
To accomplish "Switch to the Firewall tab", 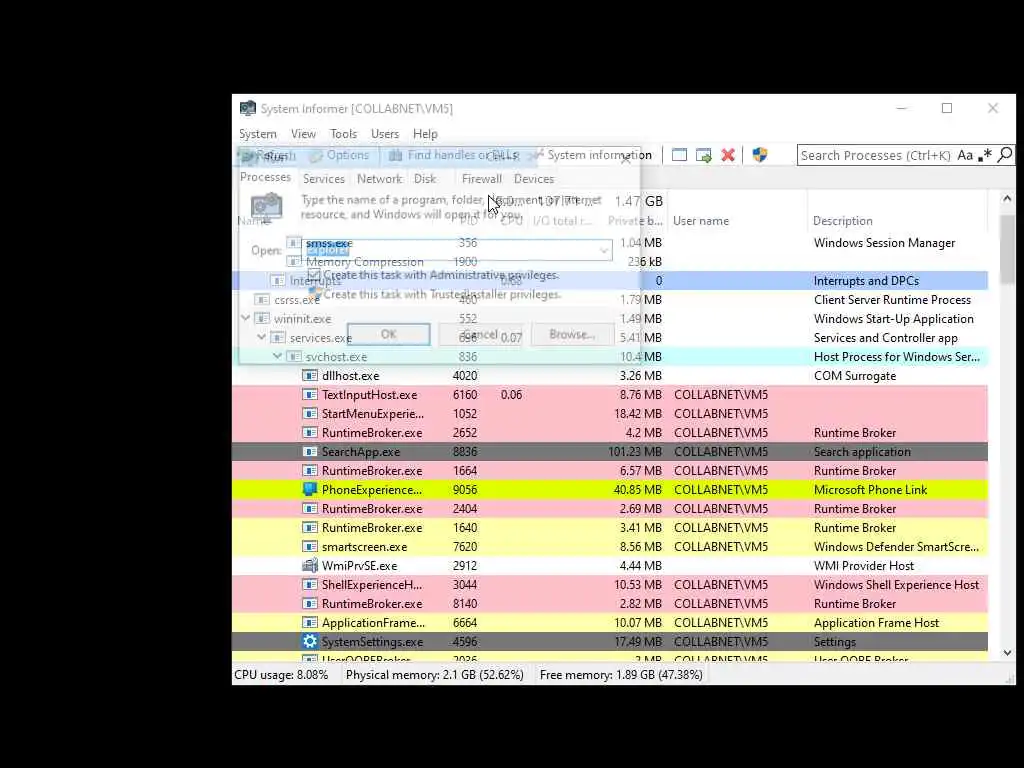I will pyautogui.click(x=481, y=178).
